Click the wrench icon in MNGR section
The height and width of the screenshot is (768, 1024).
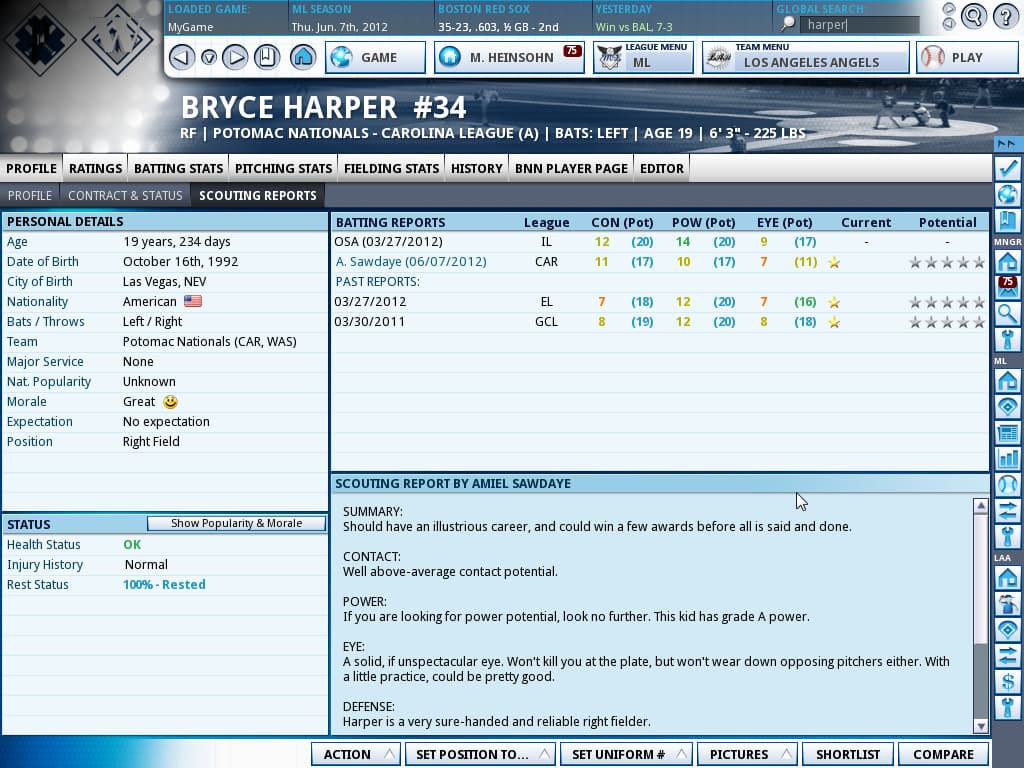point(1008,340)
